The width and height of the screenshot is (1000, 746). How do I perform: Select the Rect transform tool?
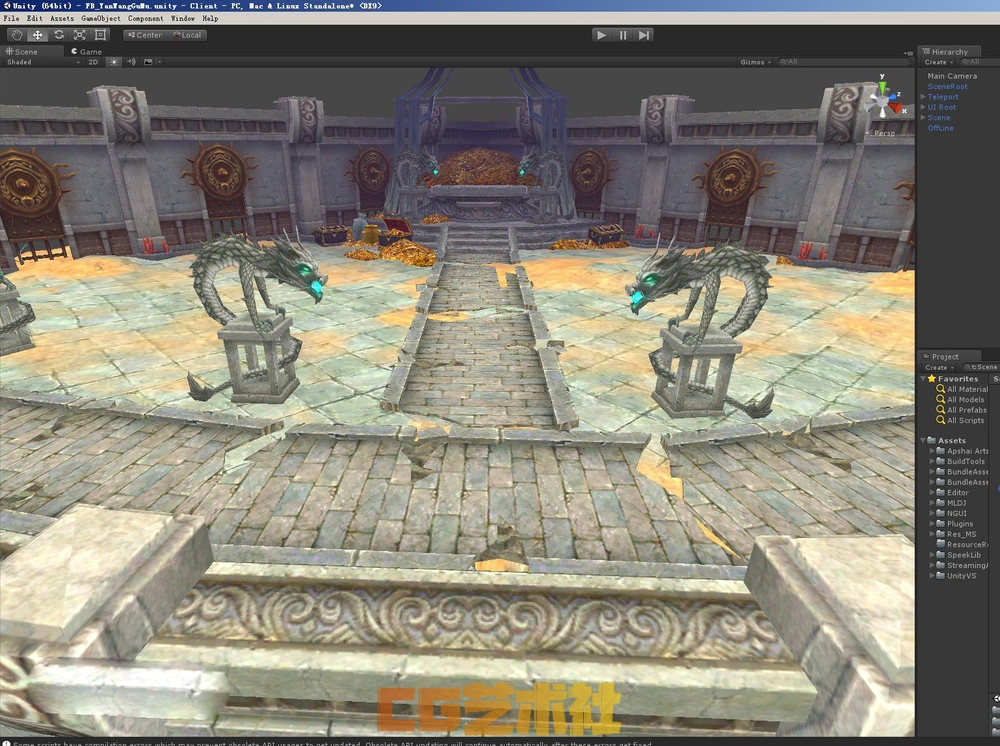click(x=100, y=35)
